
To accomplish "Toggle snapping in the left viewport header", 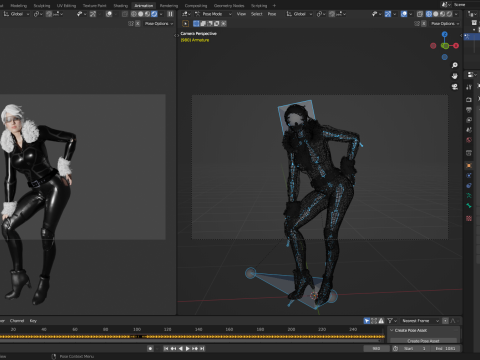I will (x=49, y=14).
